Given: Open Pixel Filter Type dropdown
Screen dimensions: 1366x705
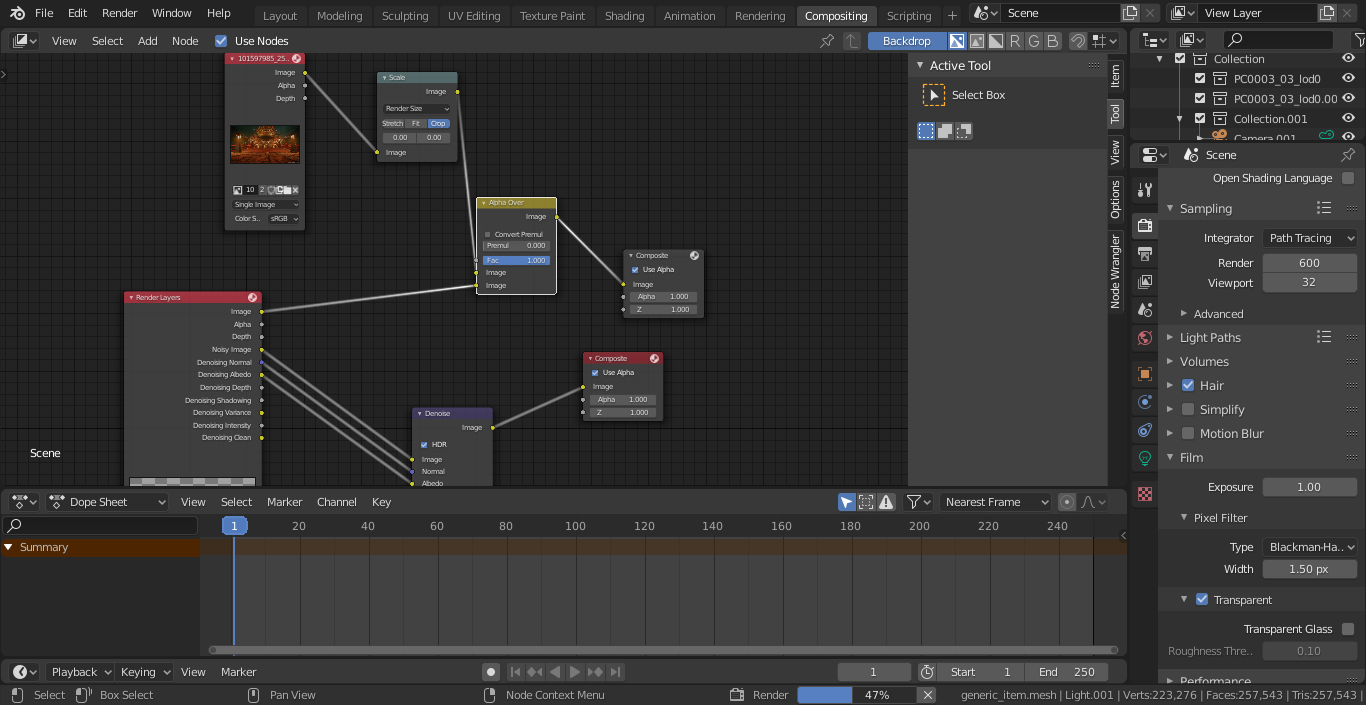Looking at the screenshot, I should (1310, 547).
